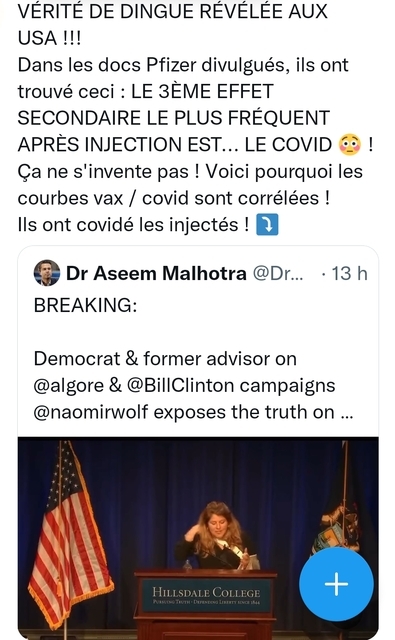
Task: Click the BREAKING: line in quoted tweet
Action: pos(85,305)
